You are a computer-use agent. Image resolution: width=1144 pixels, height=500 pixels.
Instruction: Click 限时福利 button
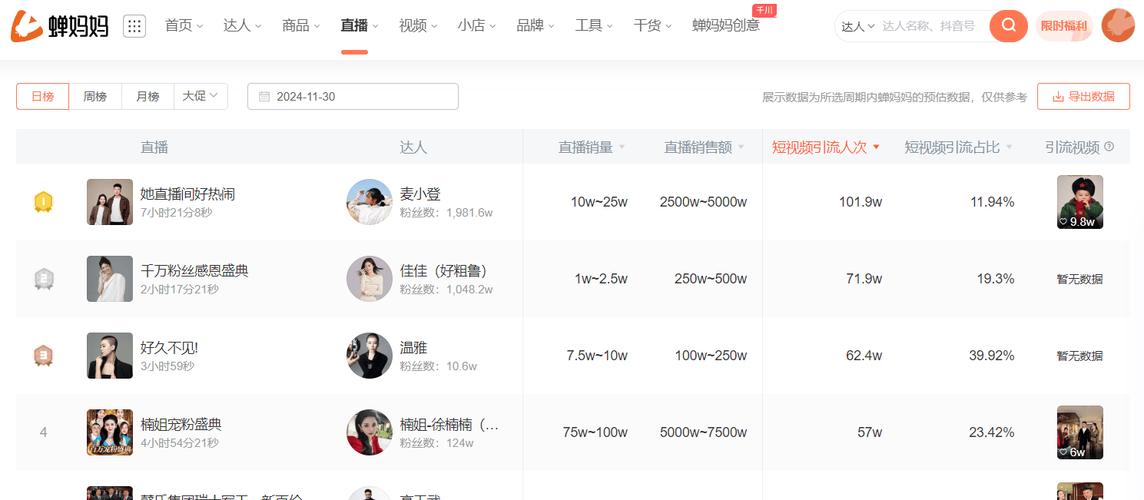point(1064,26)
